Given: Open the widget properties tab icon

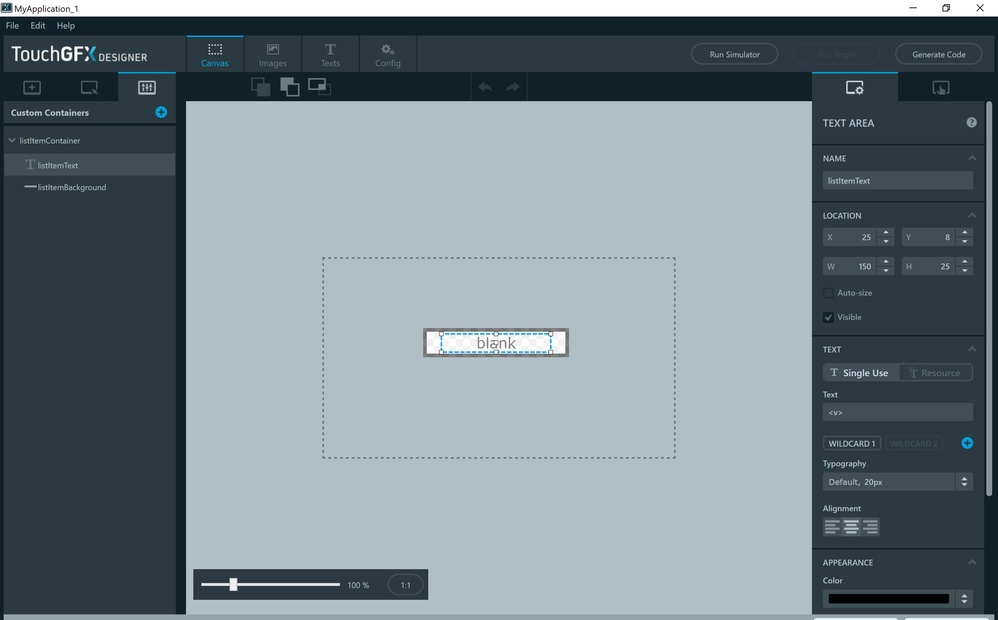Looking at the screenshot, I should pyautogui.click(x=855, y=87).
